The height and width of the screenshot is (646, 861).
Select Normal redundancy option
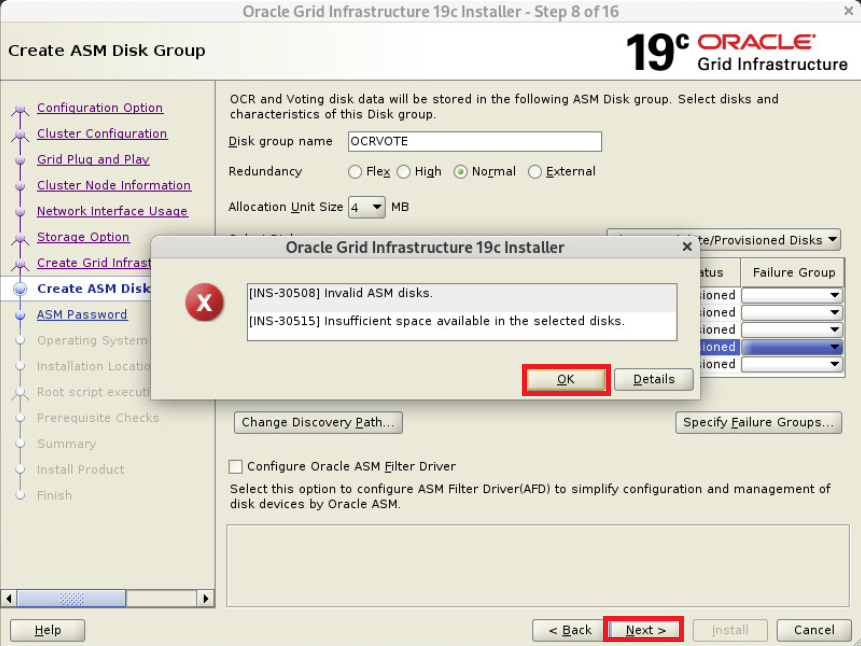460,172
